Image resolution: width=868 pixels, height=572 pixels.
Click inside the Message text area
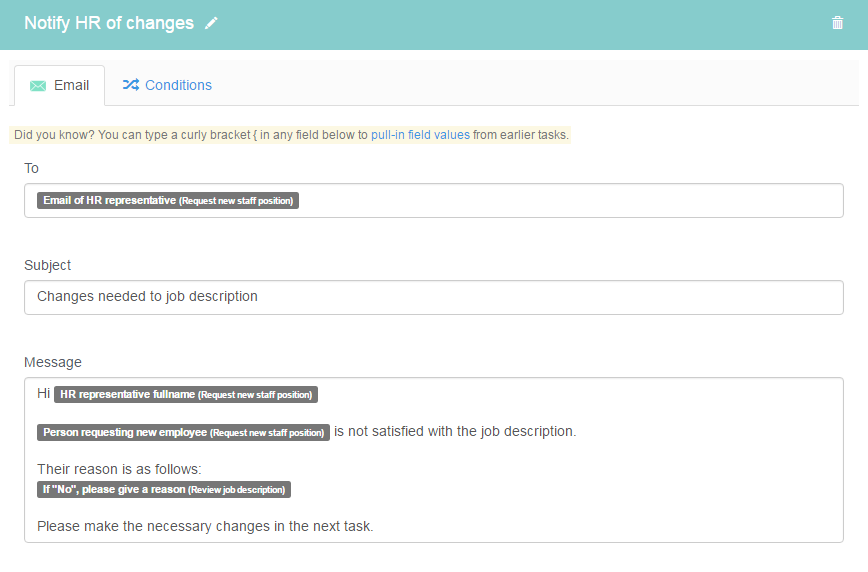point(433,460)
